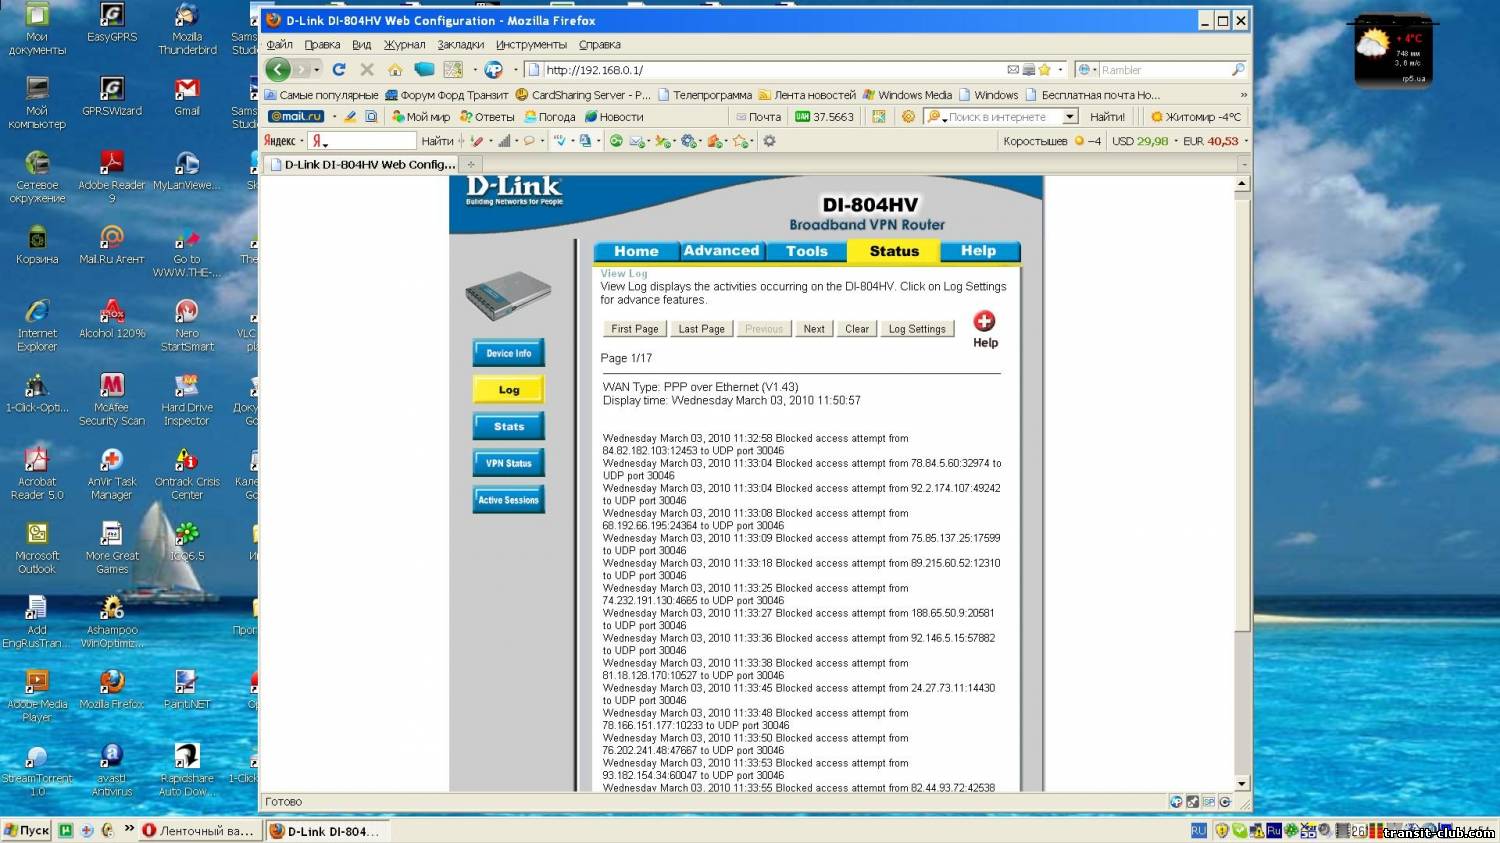
Task: Open AnVir Task Manager desktop icon
Action: (112, 473)
